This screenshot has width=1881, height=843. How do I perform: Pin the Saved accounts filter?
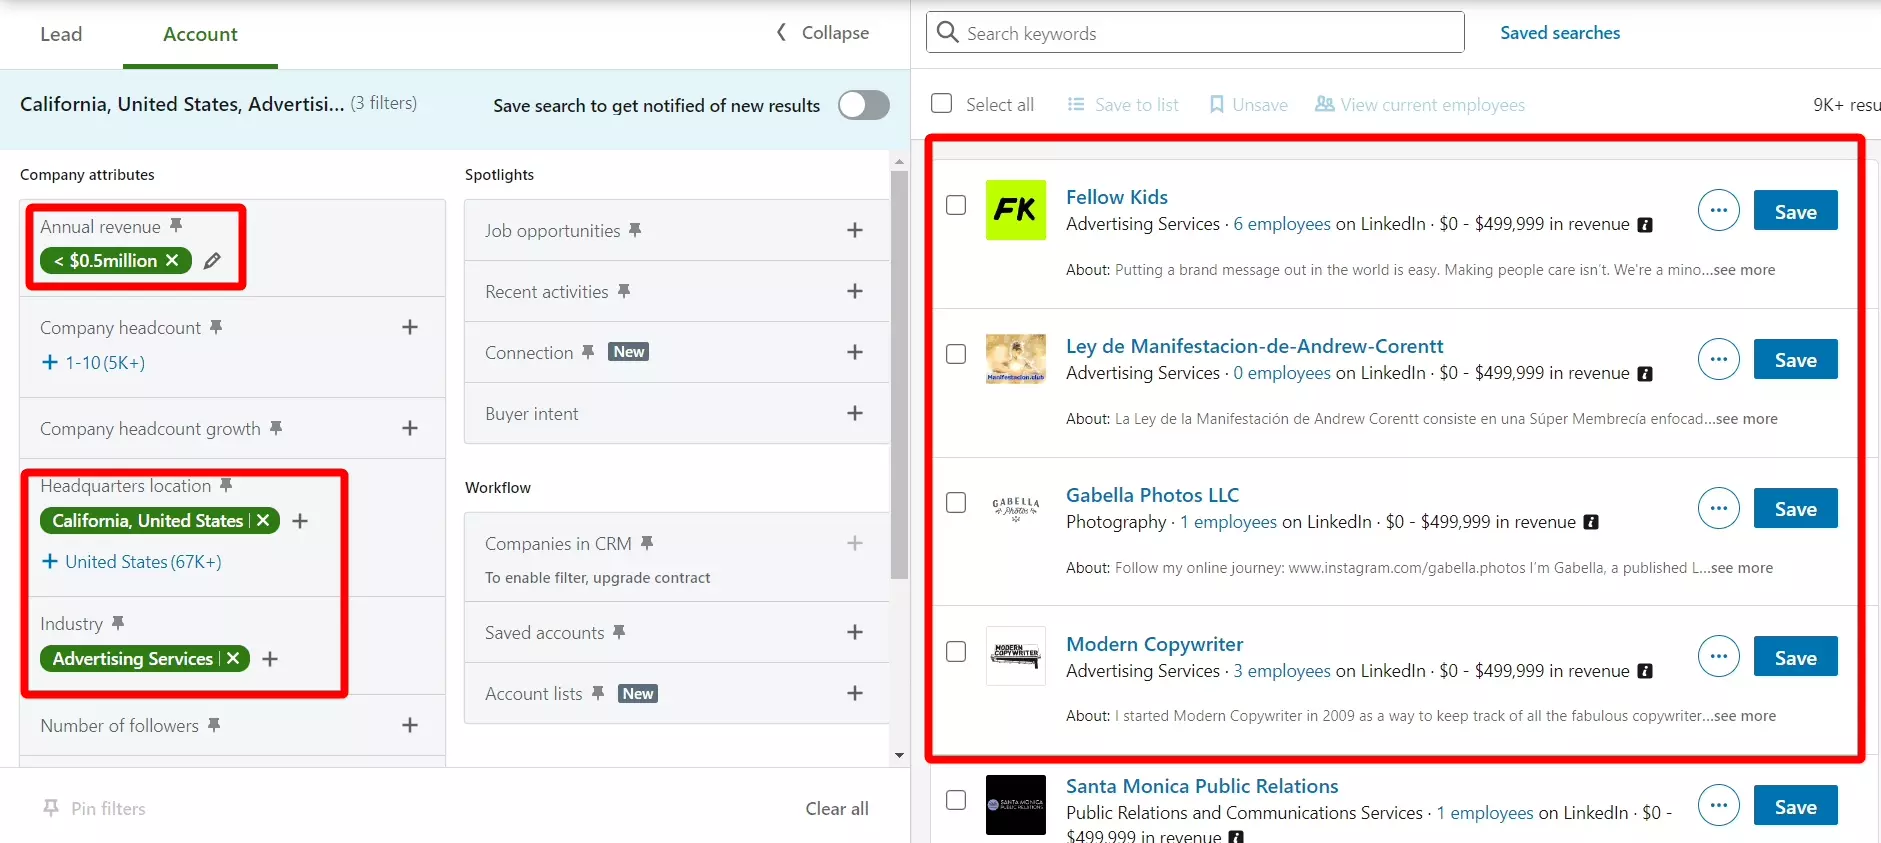(619, 632)
